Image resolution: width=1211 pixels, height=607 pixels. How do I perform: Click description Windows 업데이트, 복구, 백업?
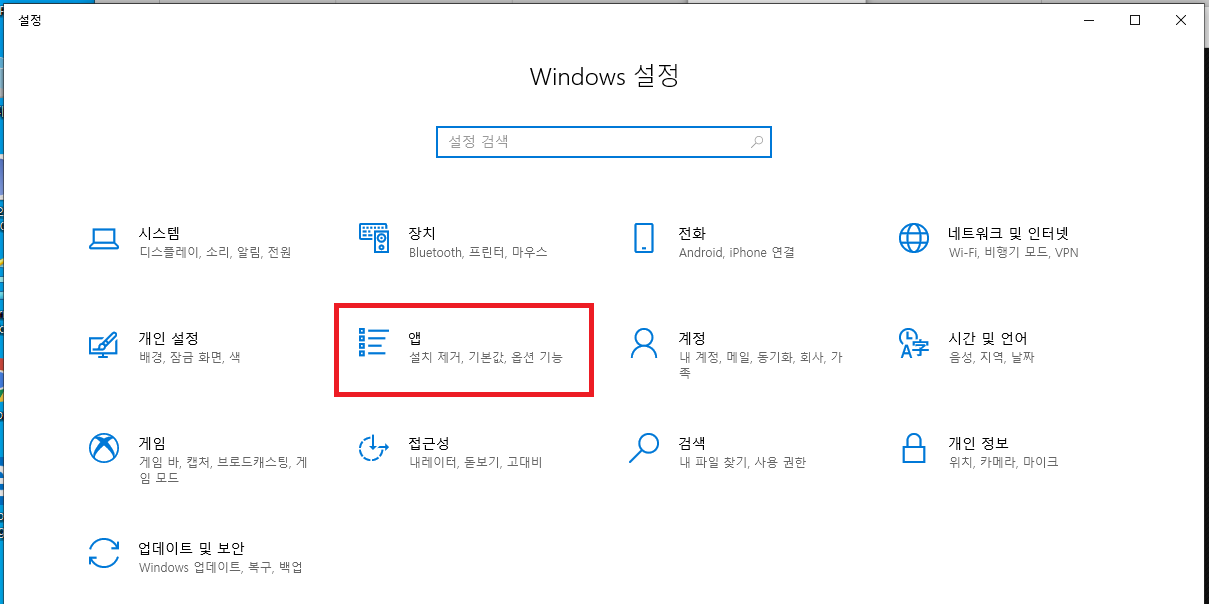pyautogui.click(x=221, y=567)
